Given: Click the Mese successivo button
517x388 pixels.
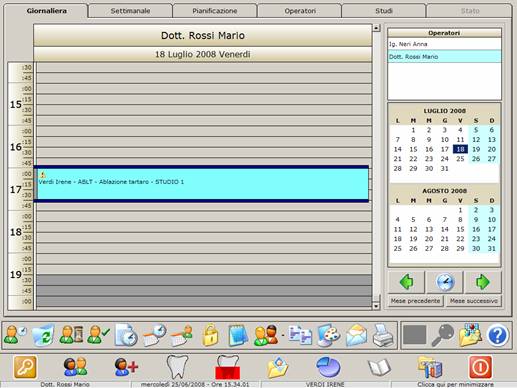Looking at the screenshot, I should click(x=474, y=301).
